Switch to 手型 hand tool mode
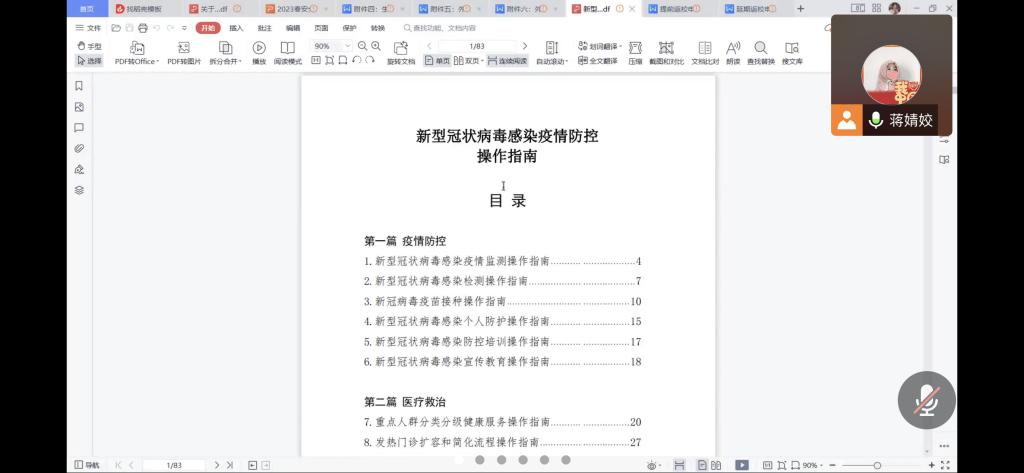Image resolution: width=1024 pixels, height=473 pixels. click(89, 46)
